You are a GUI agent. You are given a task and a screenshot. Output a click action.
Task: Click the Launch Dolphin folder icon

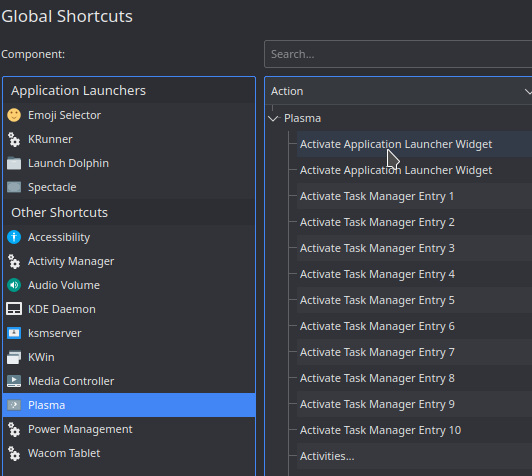(14, 163)
